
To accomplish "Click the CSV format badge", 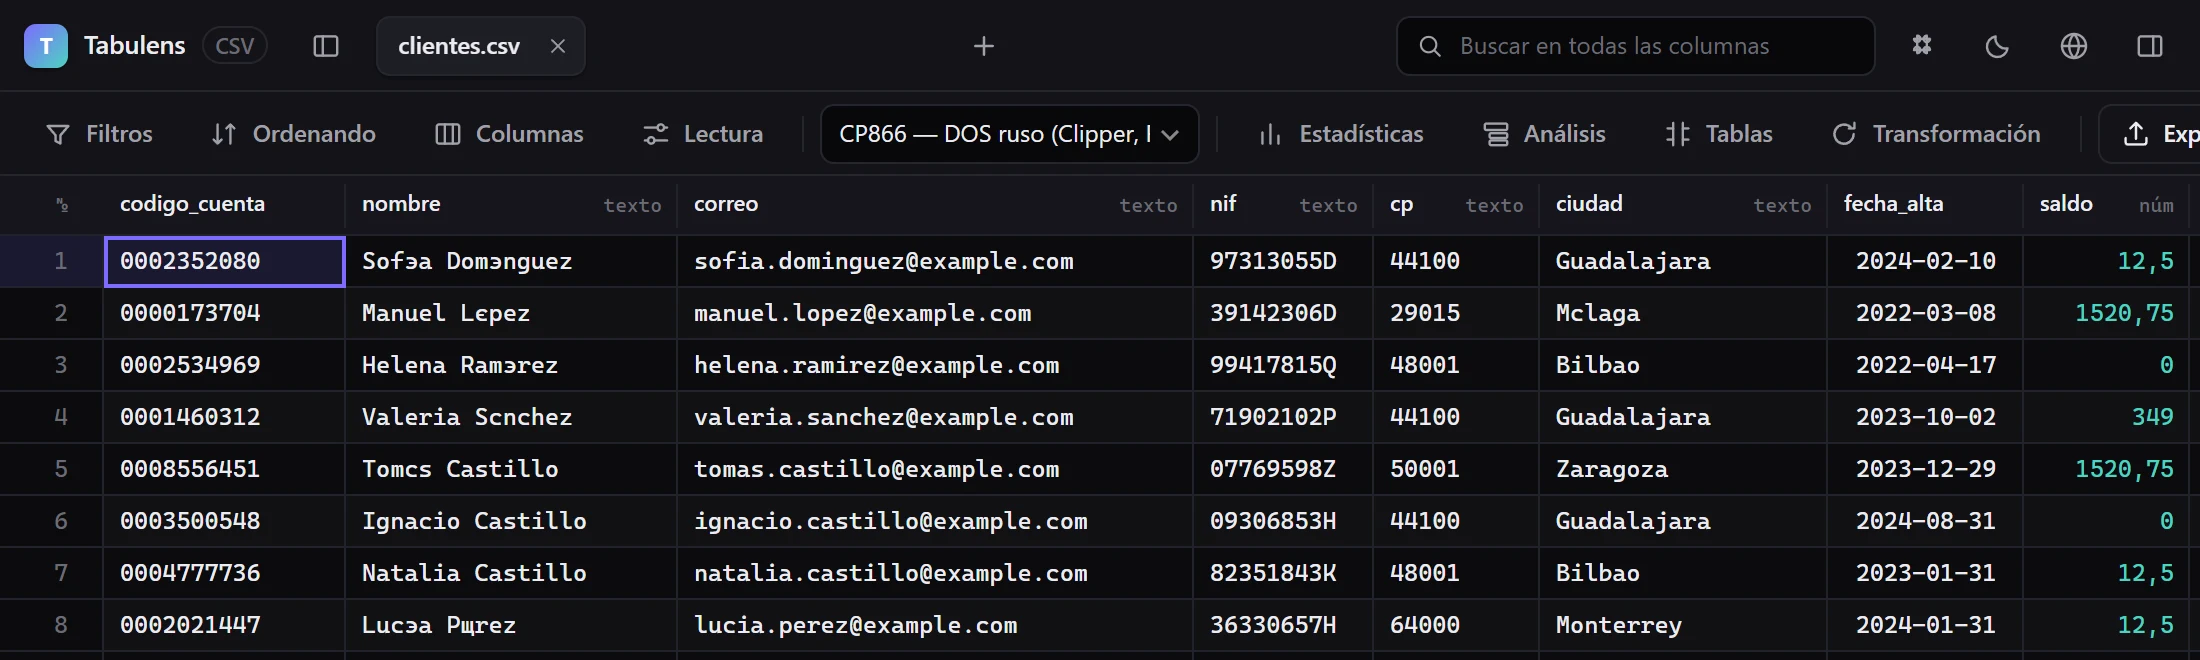I will tap(235, 46).
